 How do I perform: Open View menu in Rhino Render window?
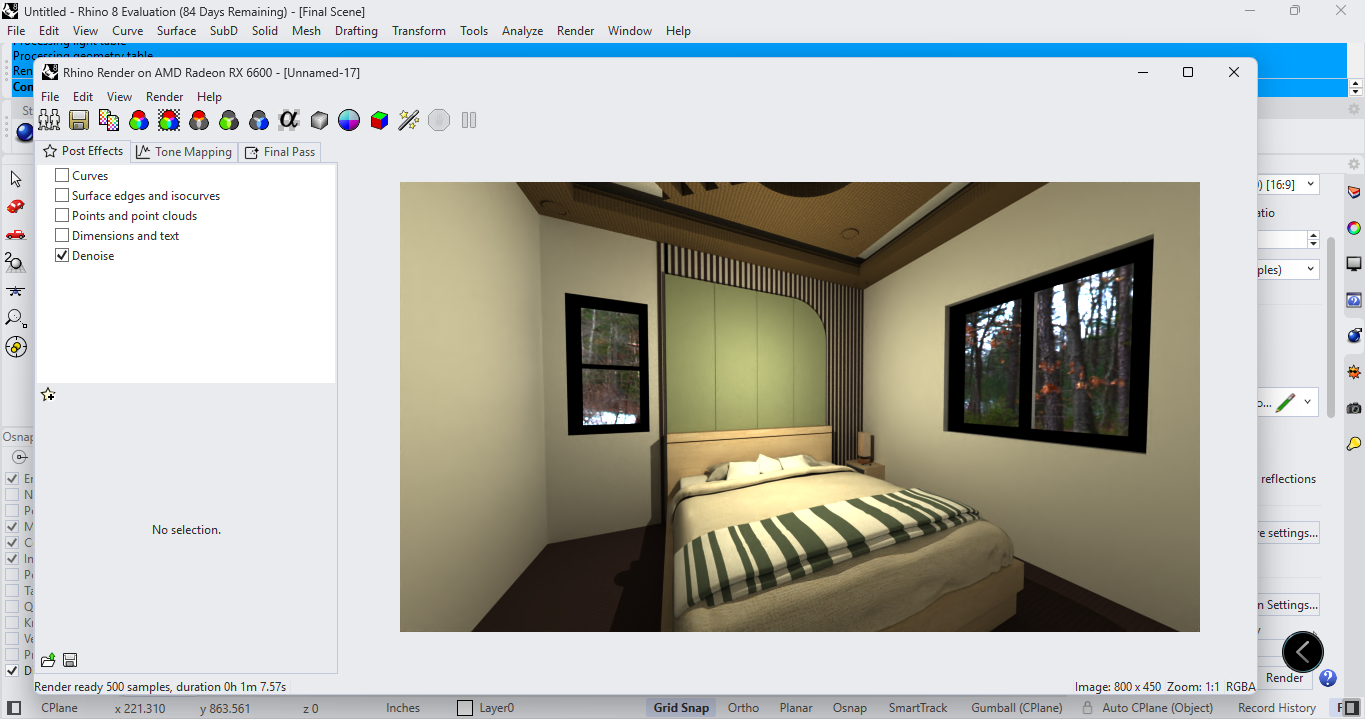(x=119, y=97)
